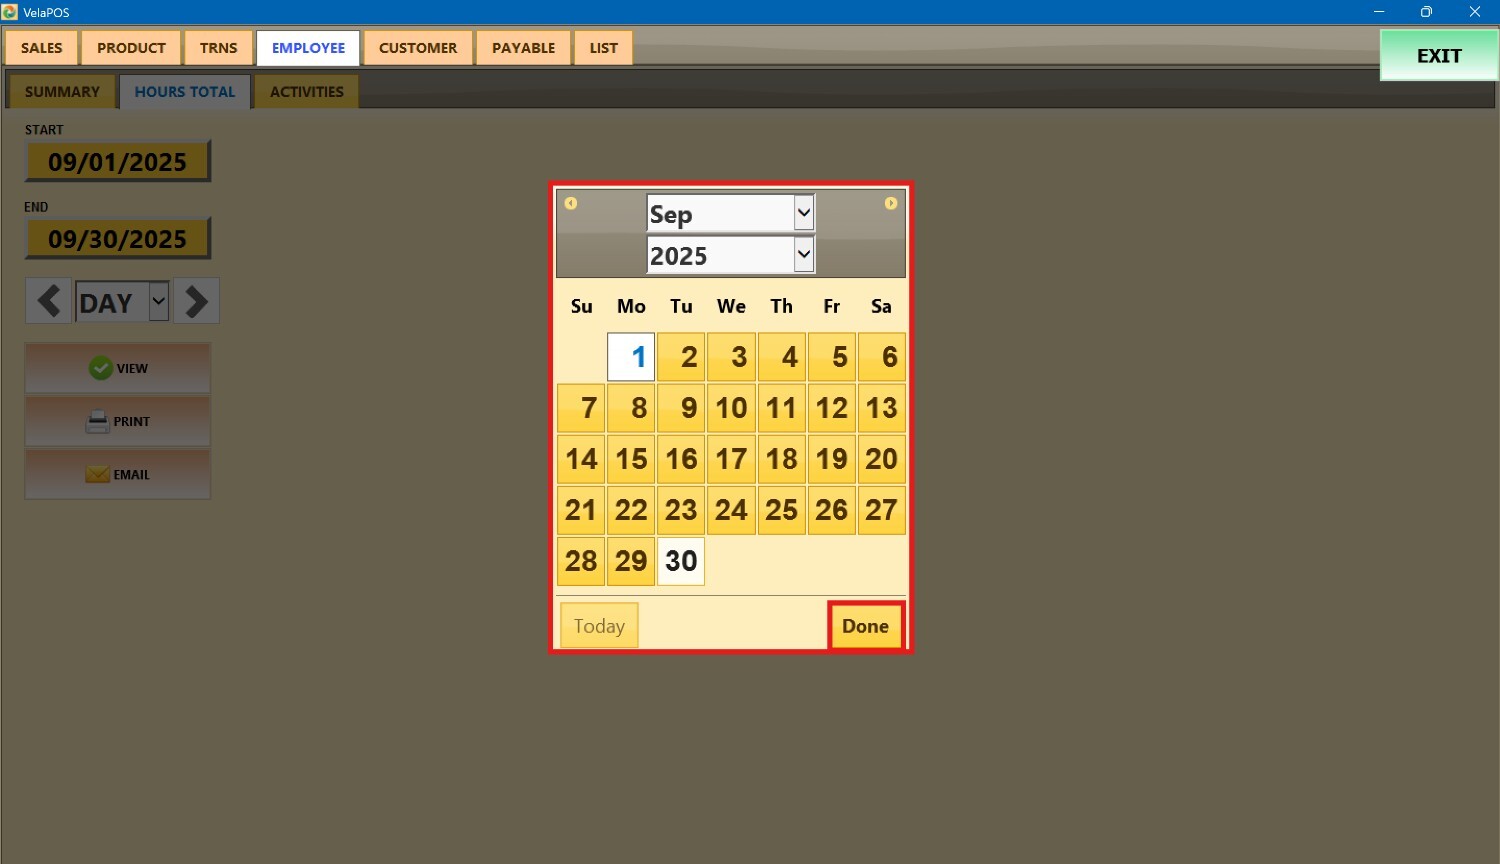
Task: Open the year dropdown showing 2025
Action: click(730, 255)
